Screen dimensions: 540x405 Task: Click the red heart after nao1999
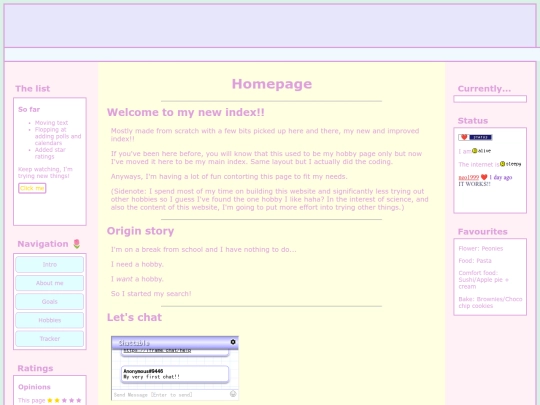(x=484, y=177)
